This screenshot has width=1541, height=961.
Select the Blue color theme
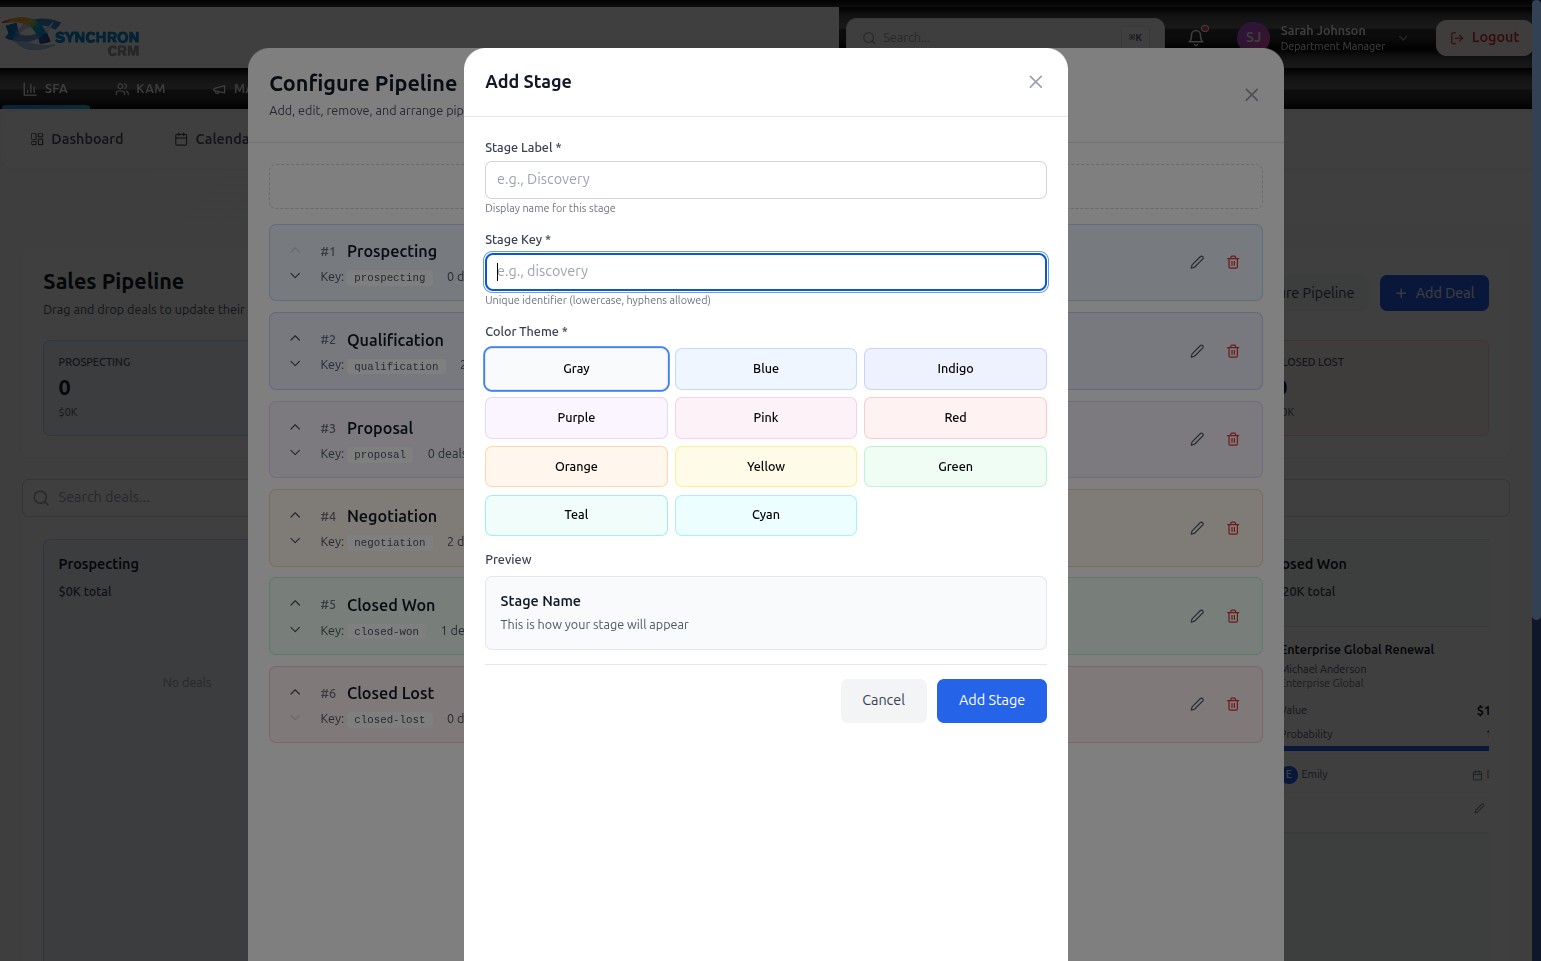766,369
